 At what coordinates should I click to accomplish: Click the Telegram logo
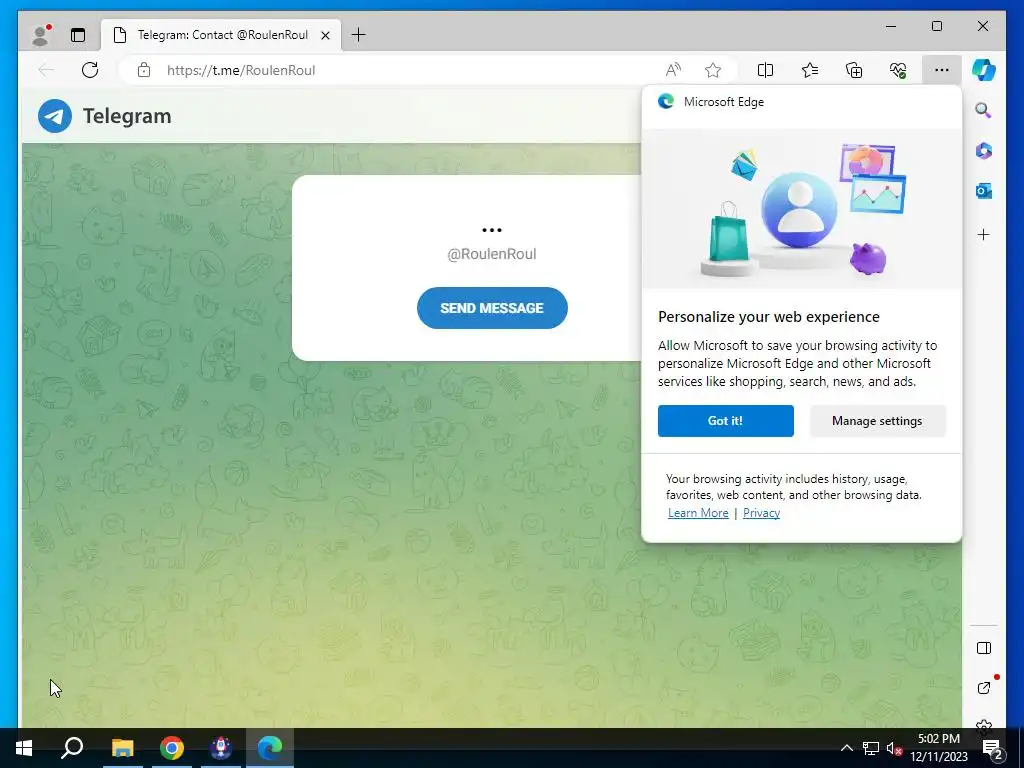(x=55, y=116)
